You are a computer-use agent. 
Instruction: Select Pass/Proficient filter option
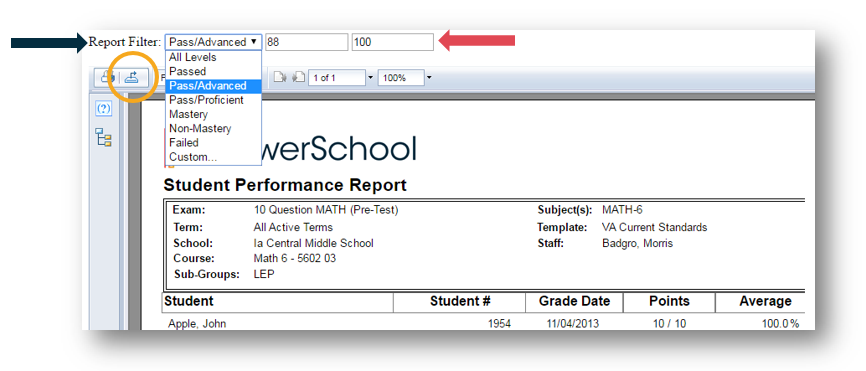click(x=213, y=100)
